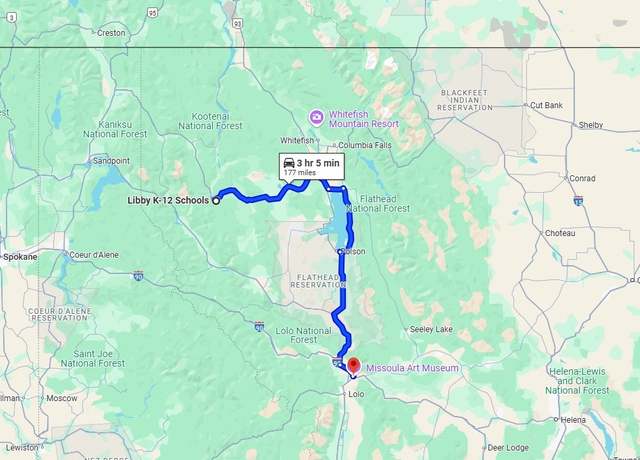Click the Cut Bank town label
Viewport: 640px width, 460px height.
(546, 105)
